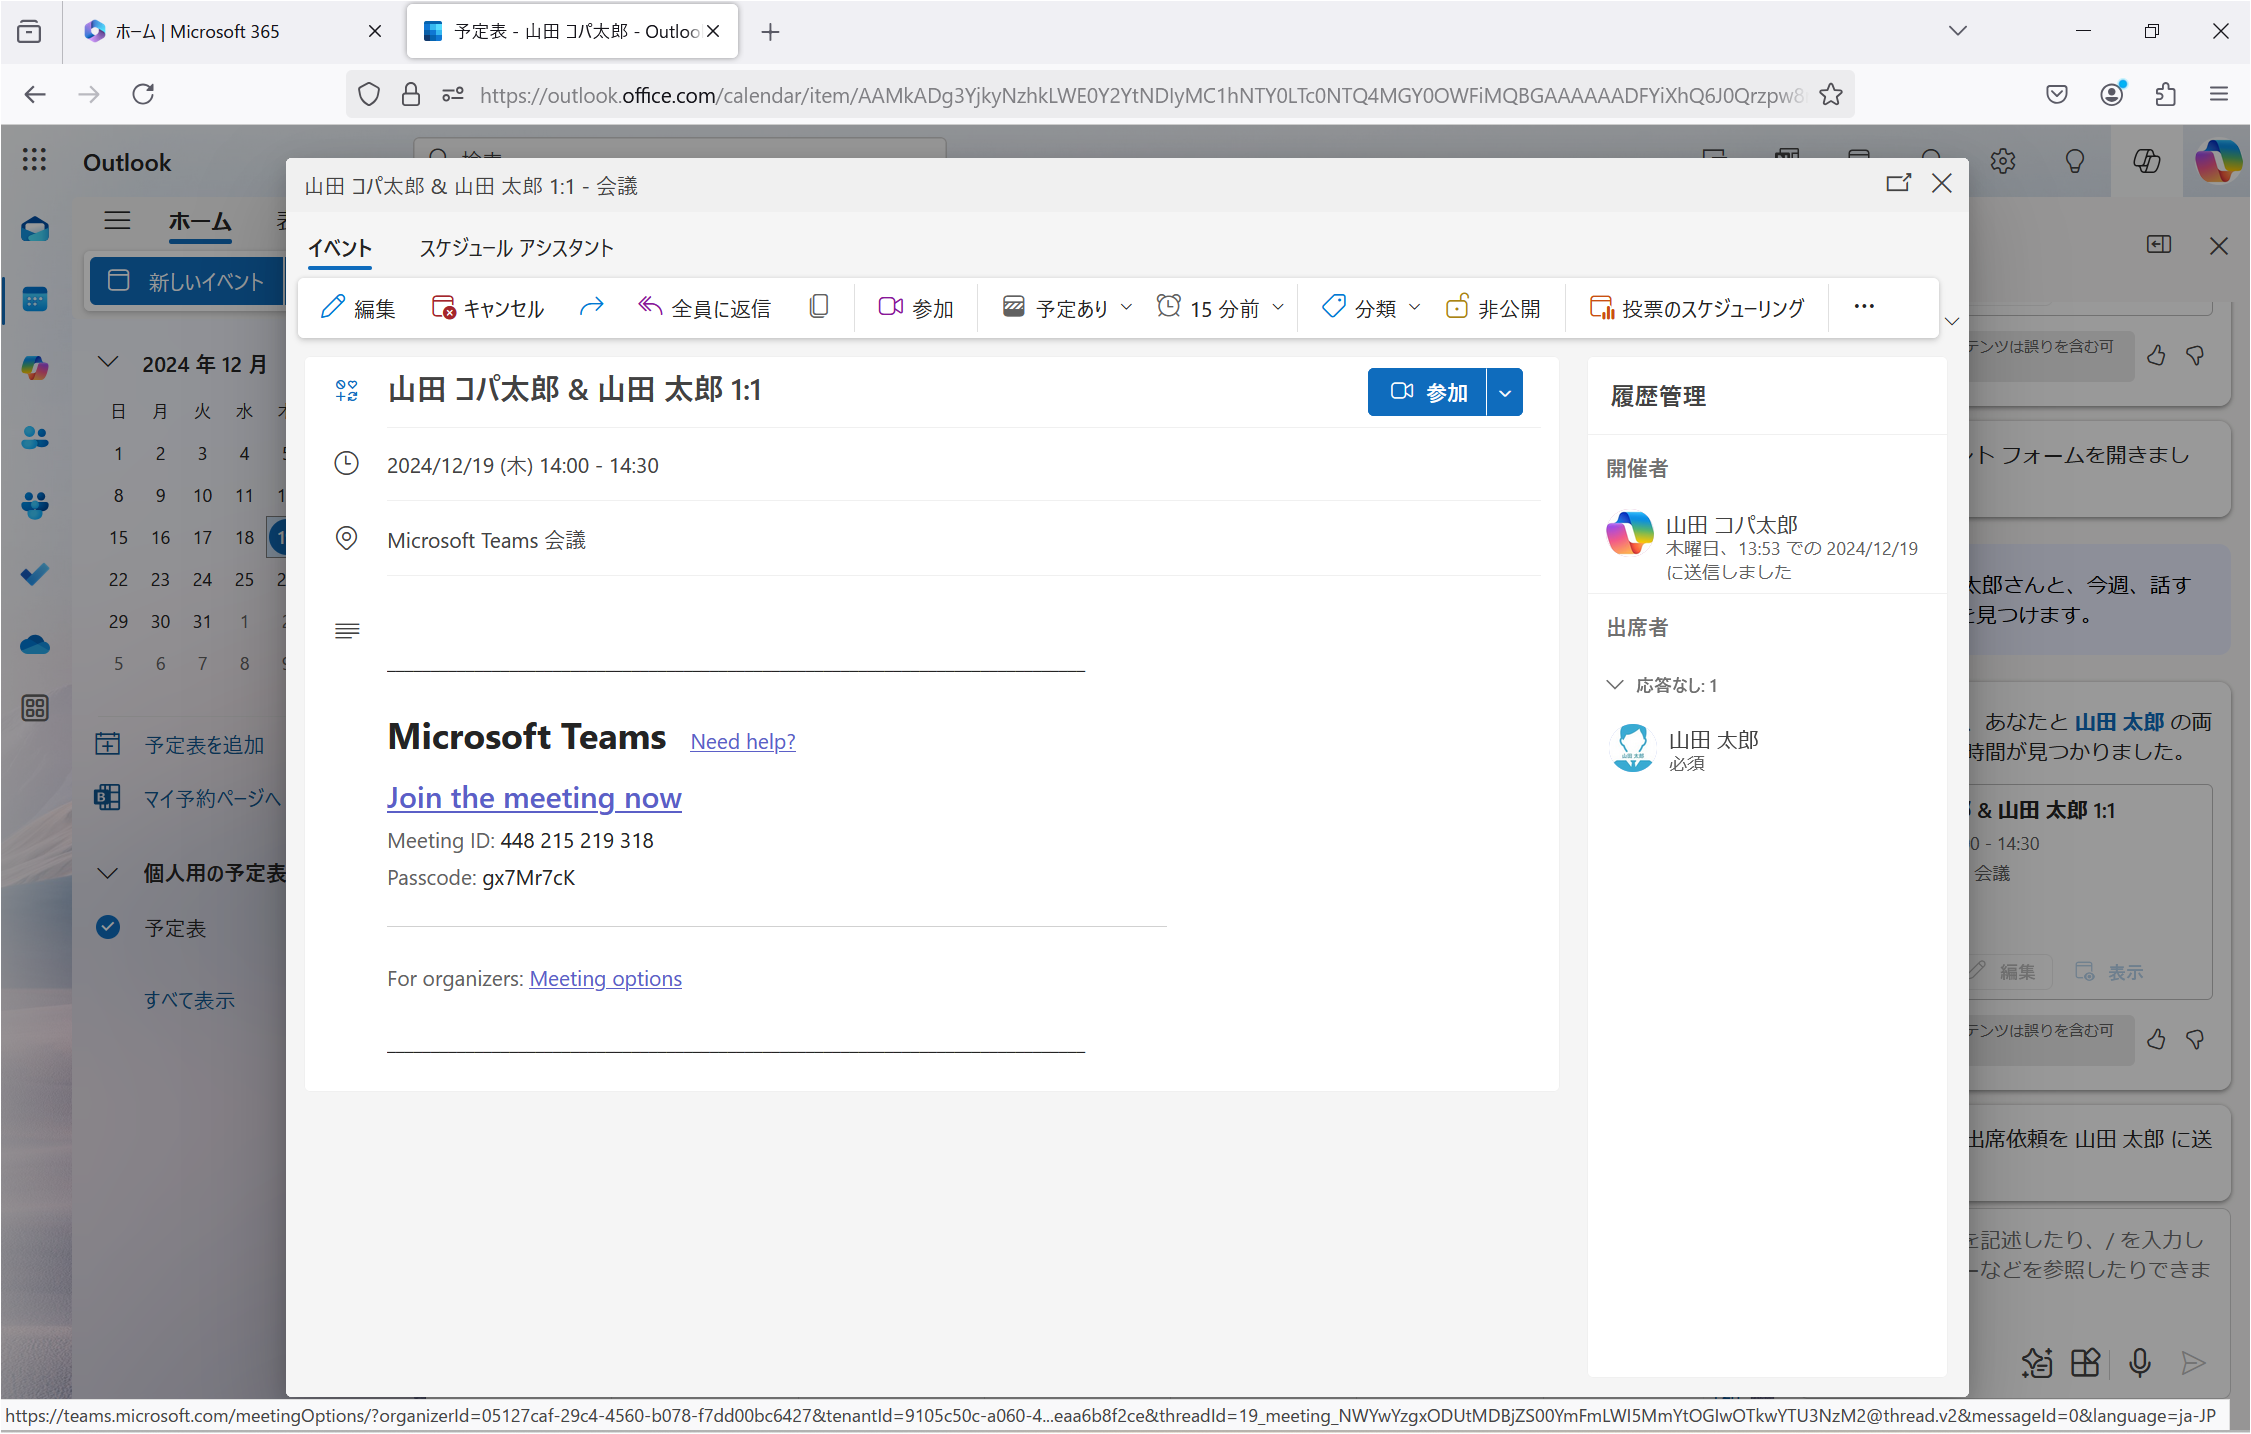Image resolution: width=2251 pixels, height=1434 pixels.
Task: Select December 17 in mini calendar
Action: (x=202, y=537)
